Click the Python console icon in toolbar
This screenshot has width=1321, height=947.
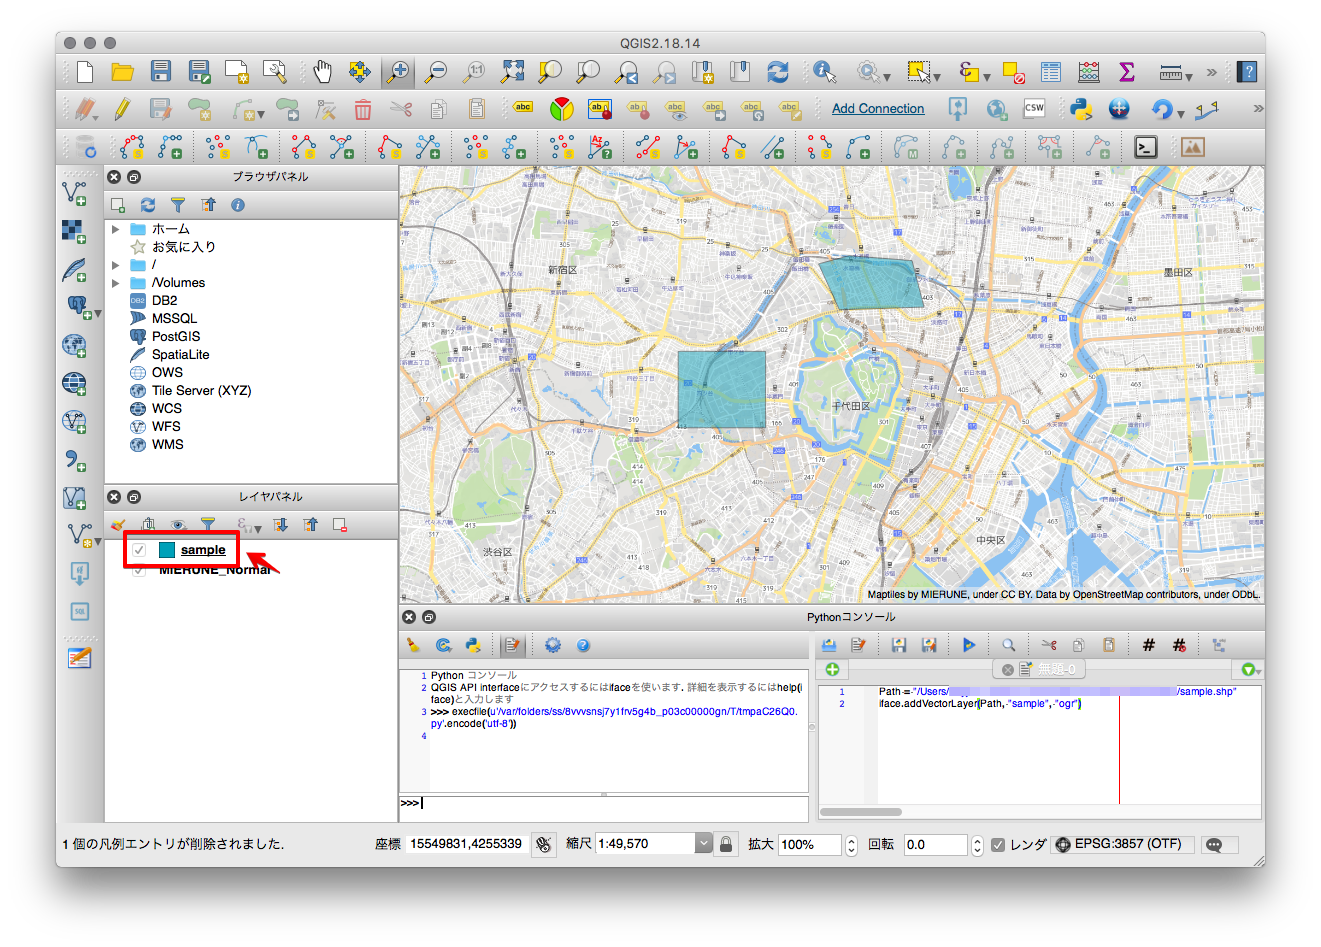click(x=1080, y=109)
